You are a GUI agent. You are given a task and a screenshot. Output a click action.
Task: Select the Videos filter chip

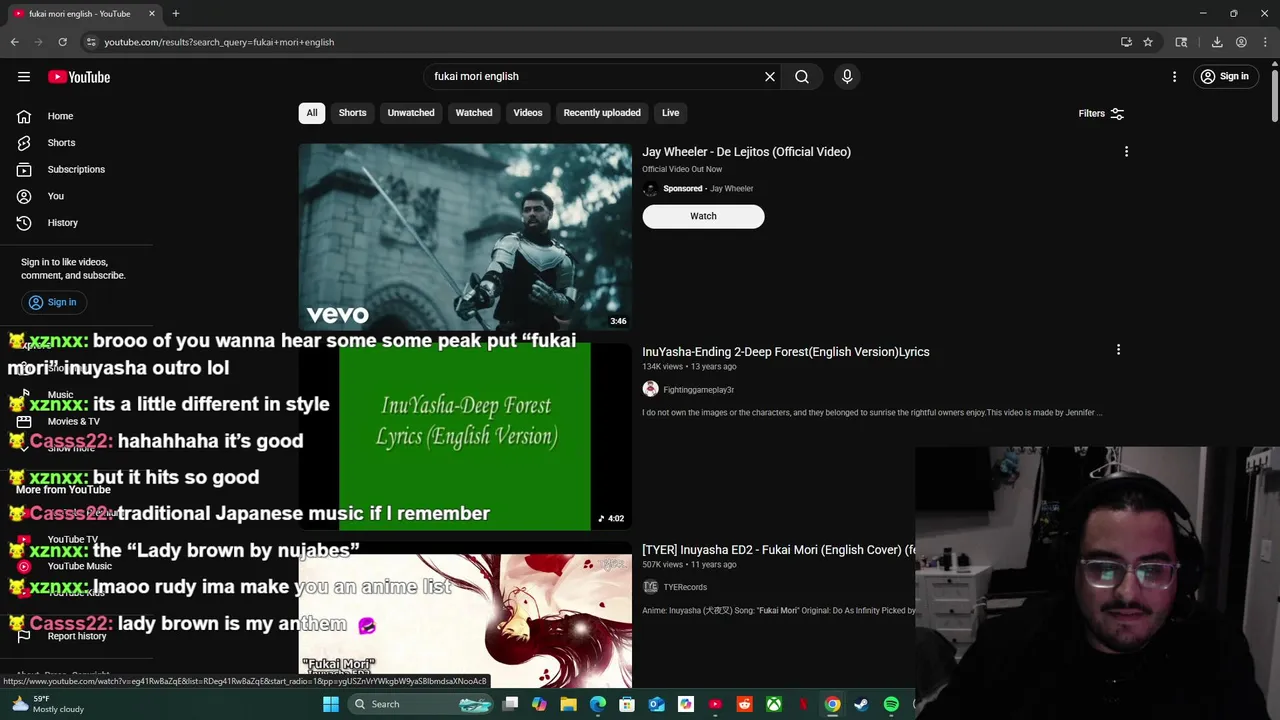click(528, 113)
